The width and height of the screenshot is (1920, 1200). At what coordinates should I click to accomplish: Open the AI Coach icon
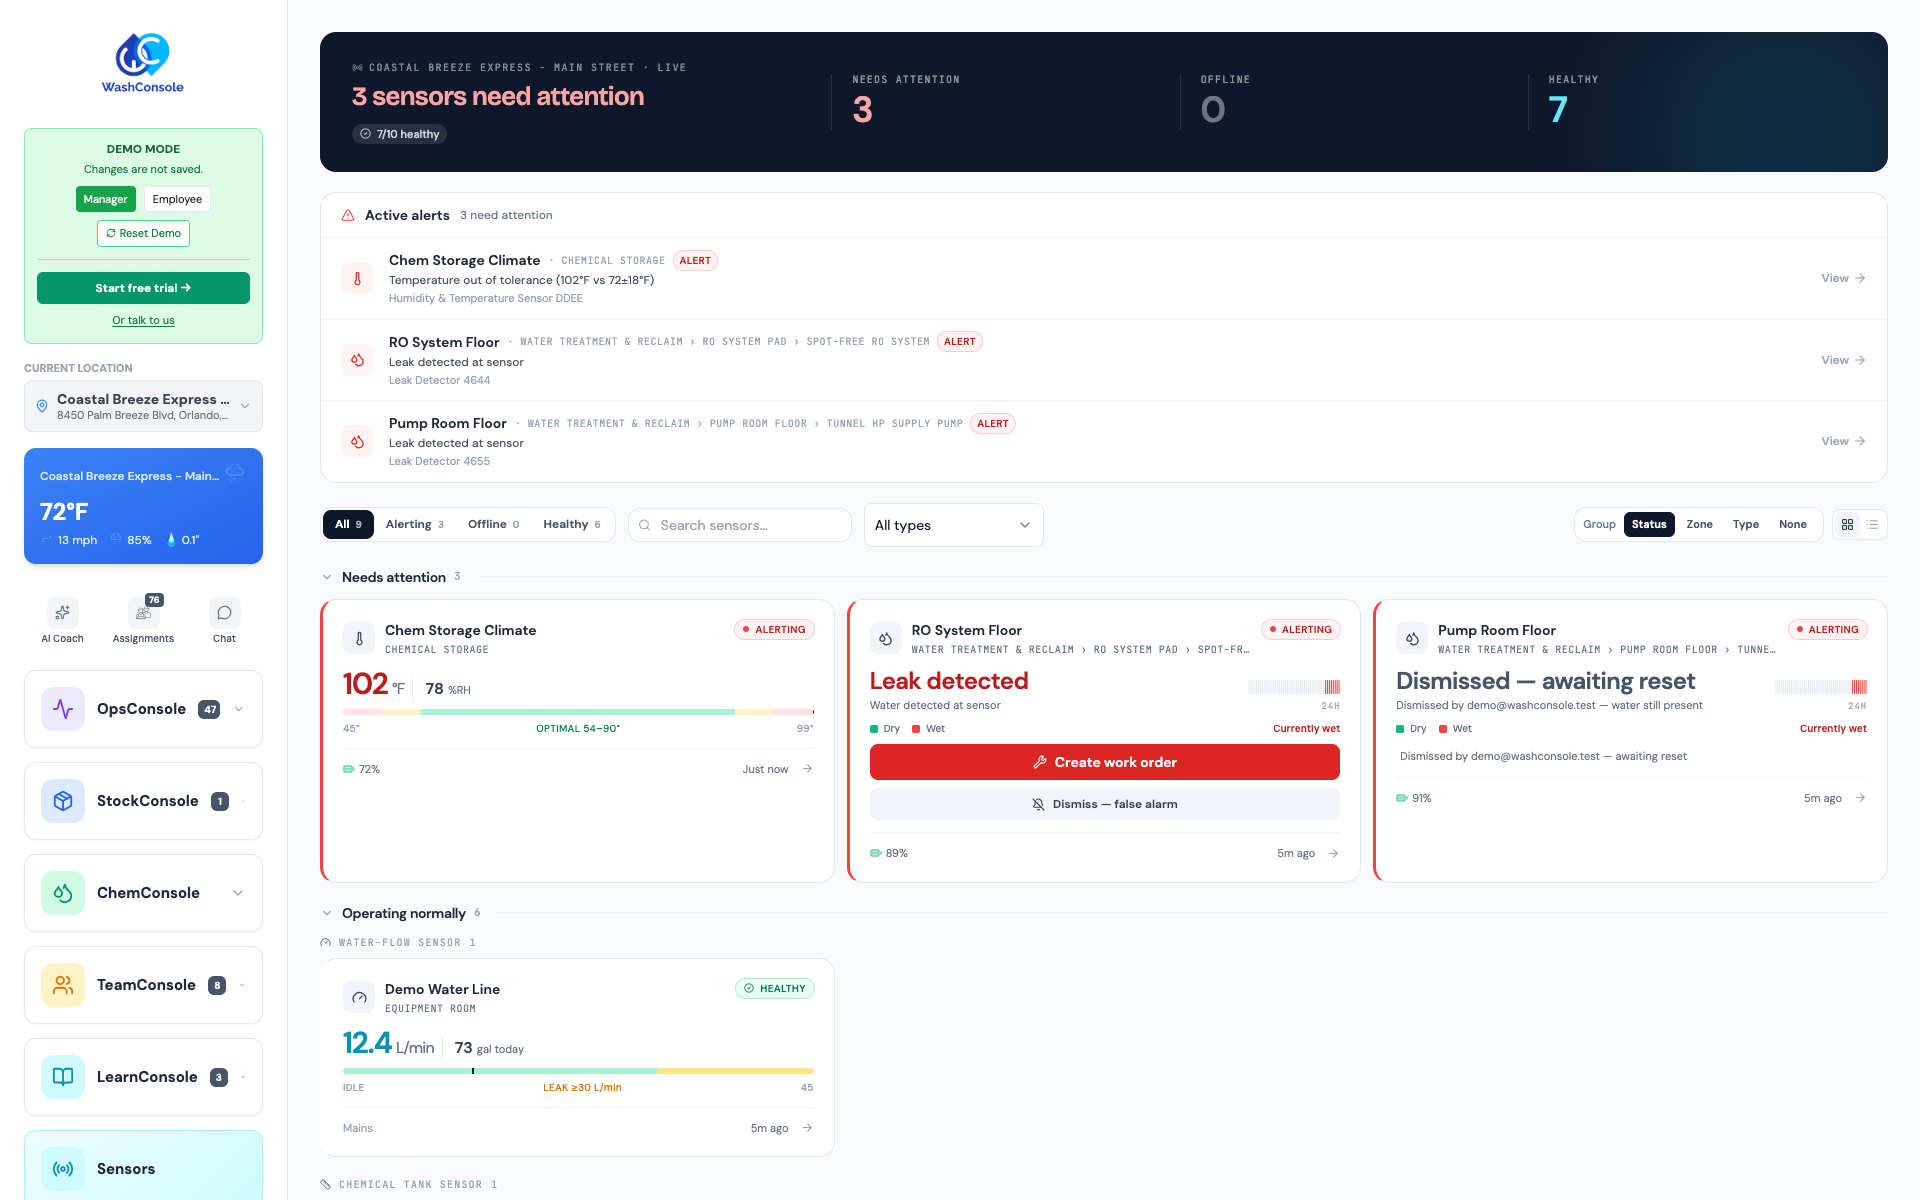coord(62,612)
